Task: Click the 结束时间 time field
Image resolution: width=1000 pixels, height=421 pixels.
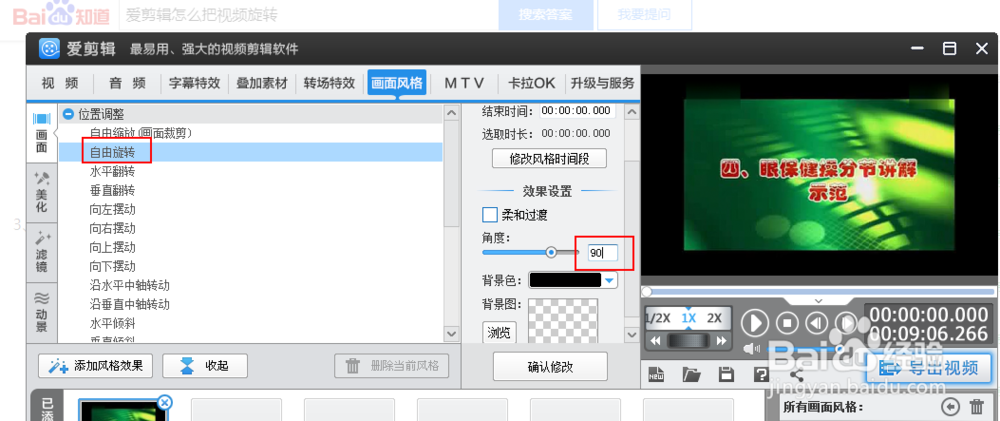Action: point(577,111)
